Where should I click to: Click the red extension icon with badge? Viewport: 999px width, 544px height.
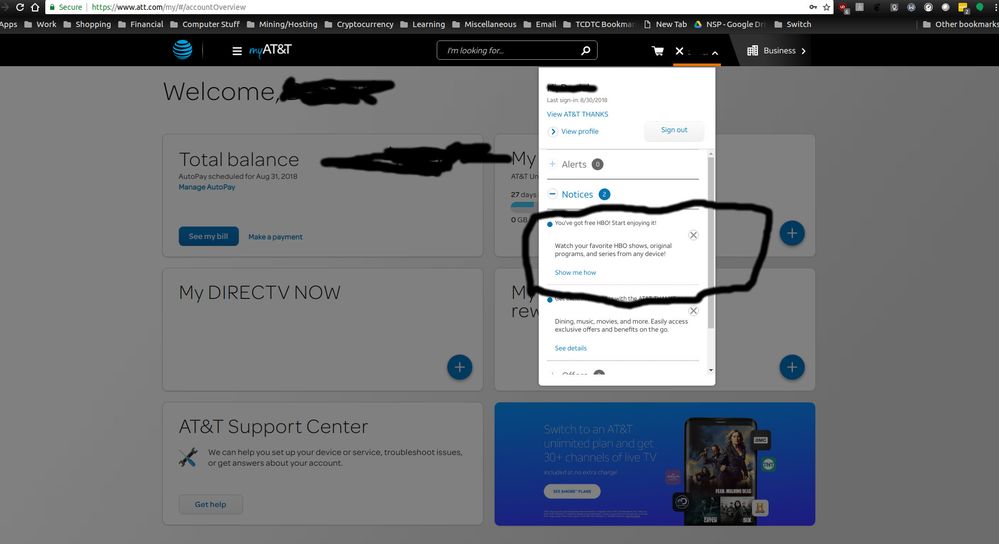pos(844,8)
